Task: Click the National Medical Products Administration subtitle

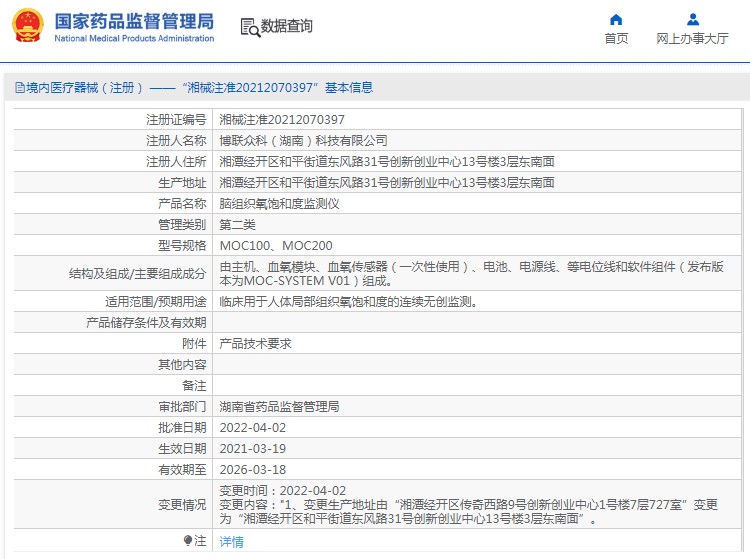Action: coord(134,38)
